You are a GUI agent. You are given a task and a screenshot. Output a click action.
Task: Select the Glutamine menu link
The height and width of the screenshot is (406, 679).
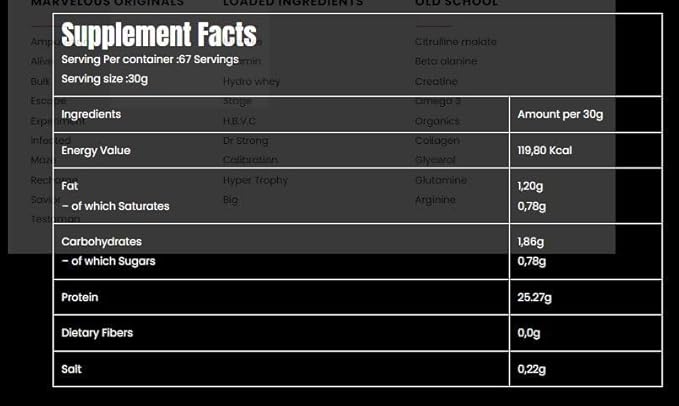441,180
